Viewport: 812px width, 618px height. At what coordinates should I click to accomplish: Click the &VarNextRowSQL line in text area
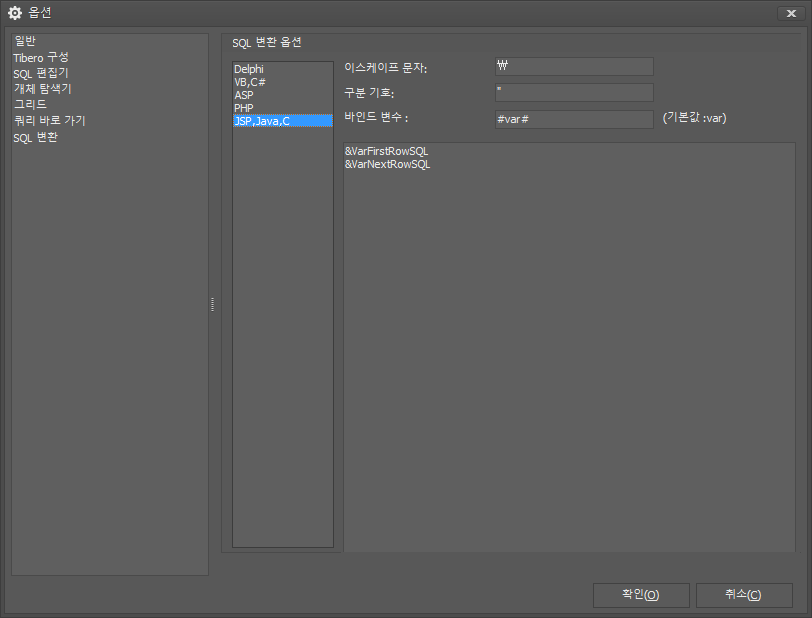click(x=387, y=164)
